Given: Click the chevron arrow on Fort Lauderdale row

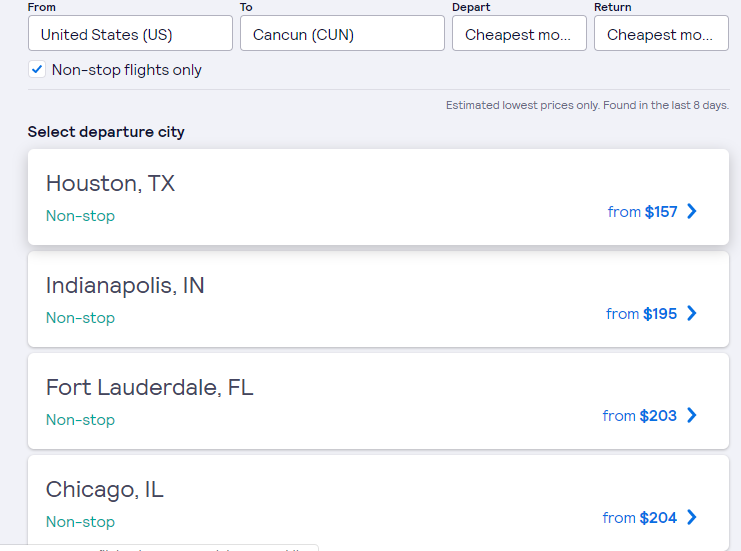Looking at the screenshot, I should [692, 415].
